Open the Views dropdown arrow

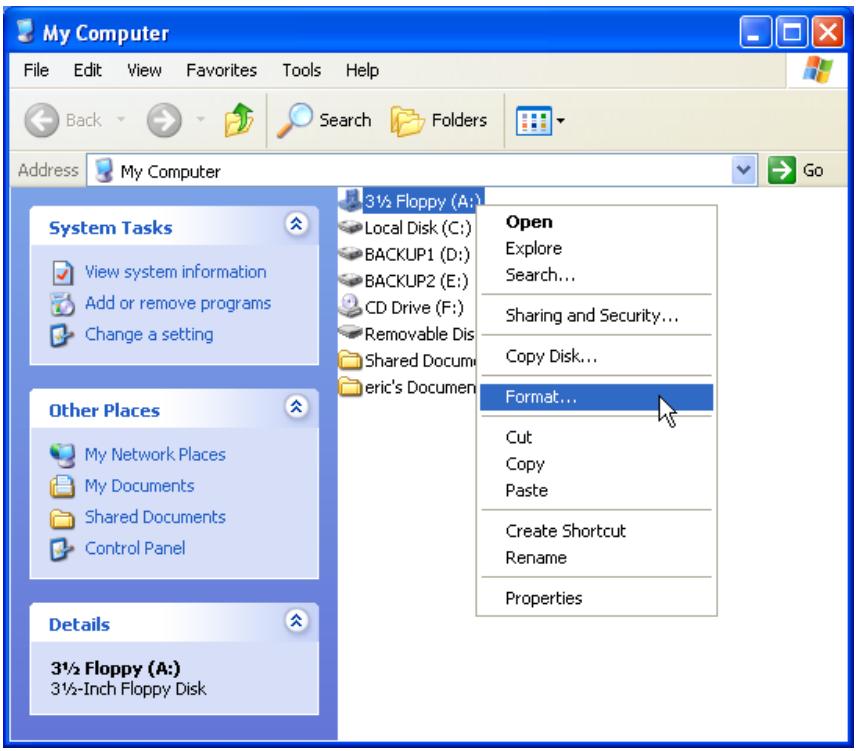(x=561, y=121)
